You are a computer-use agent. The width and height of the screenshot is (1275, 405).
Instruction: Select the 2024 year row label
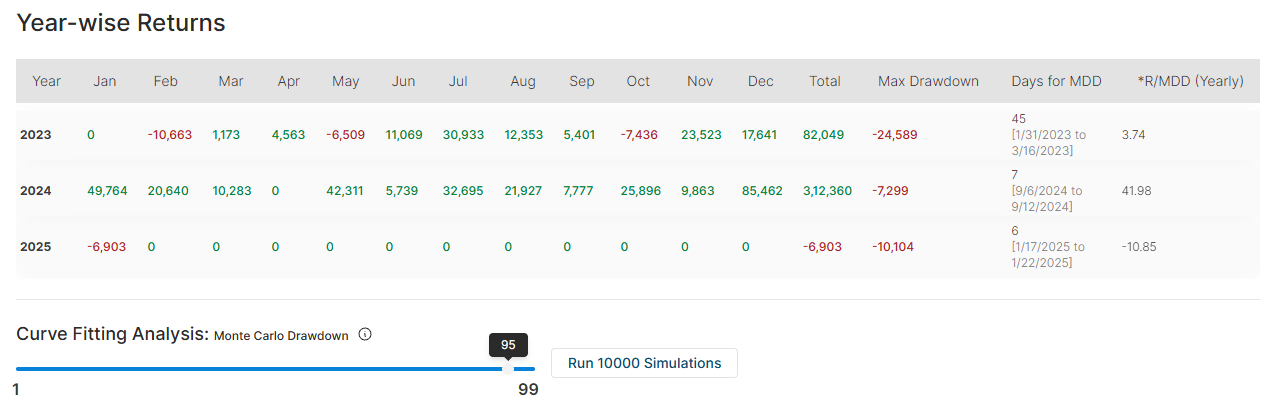point(36,190)
